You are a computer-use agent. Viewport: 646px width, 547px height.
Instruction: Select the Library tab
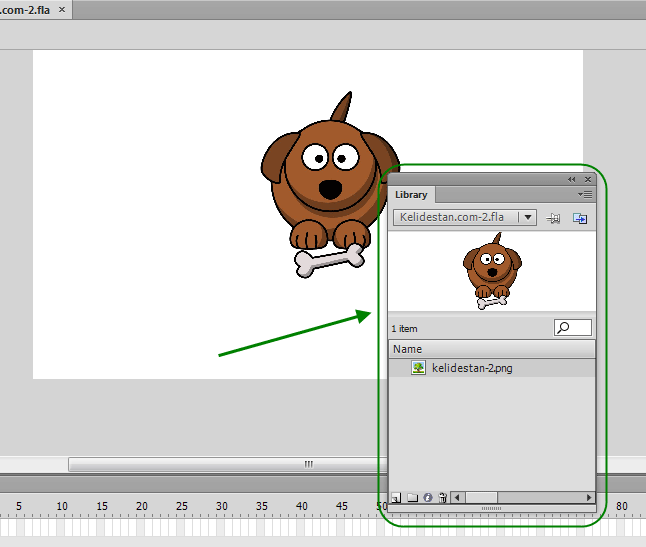(411, 194)
